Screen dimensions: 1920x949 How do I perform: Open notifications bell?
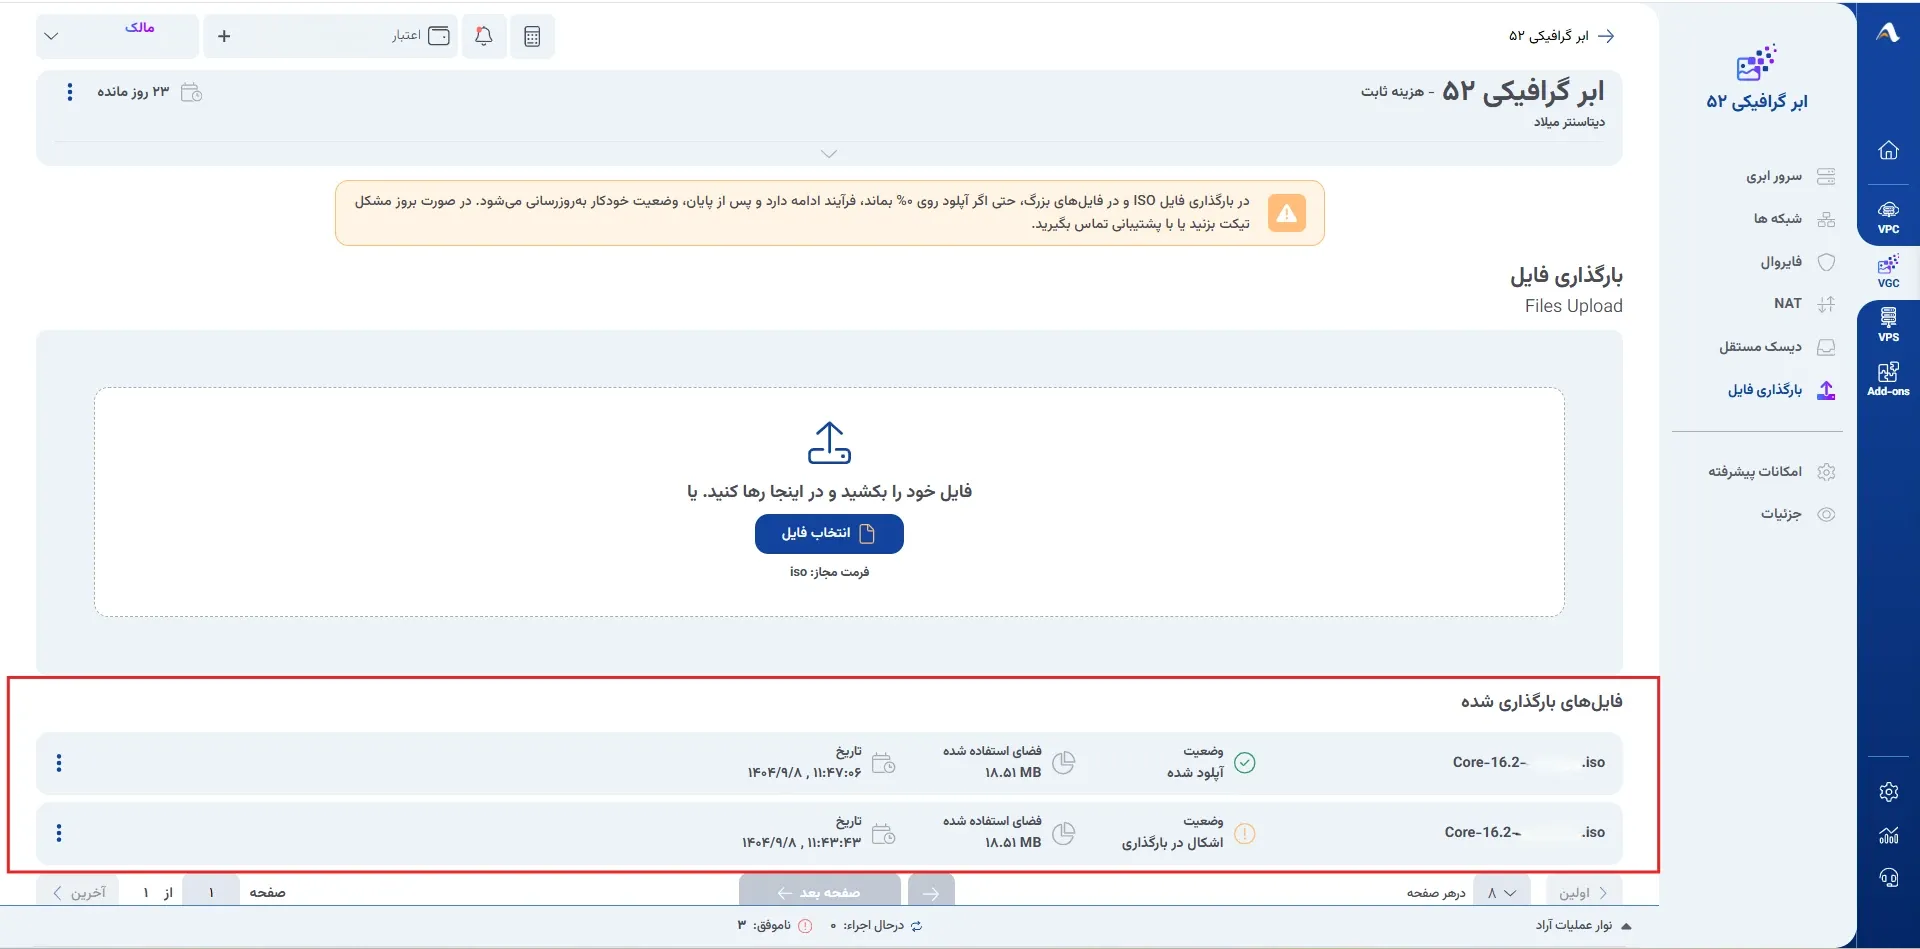(484, 36)
